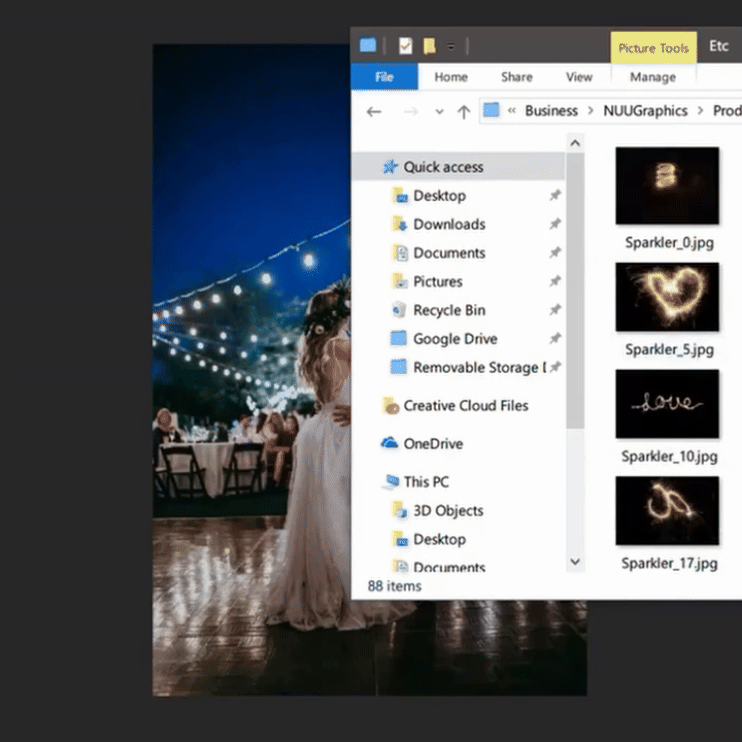Click the Back navigation arrow
The height and width of the screenshot is (742, 742).
pos(374,112)
